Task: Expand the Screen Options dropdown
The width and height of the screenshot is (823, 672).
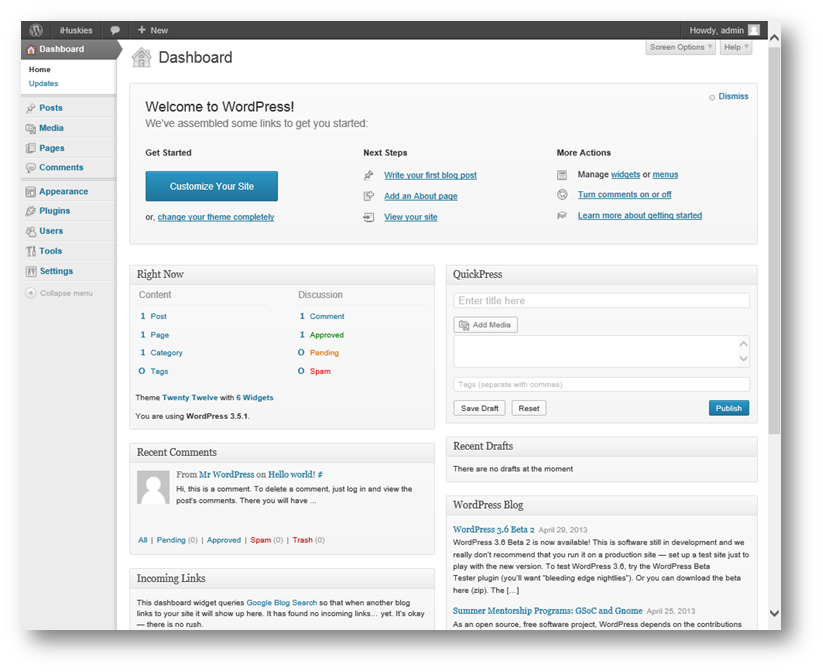Action: click(680, 47)
